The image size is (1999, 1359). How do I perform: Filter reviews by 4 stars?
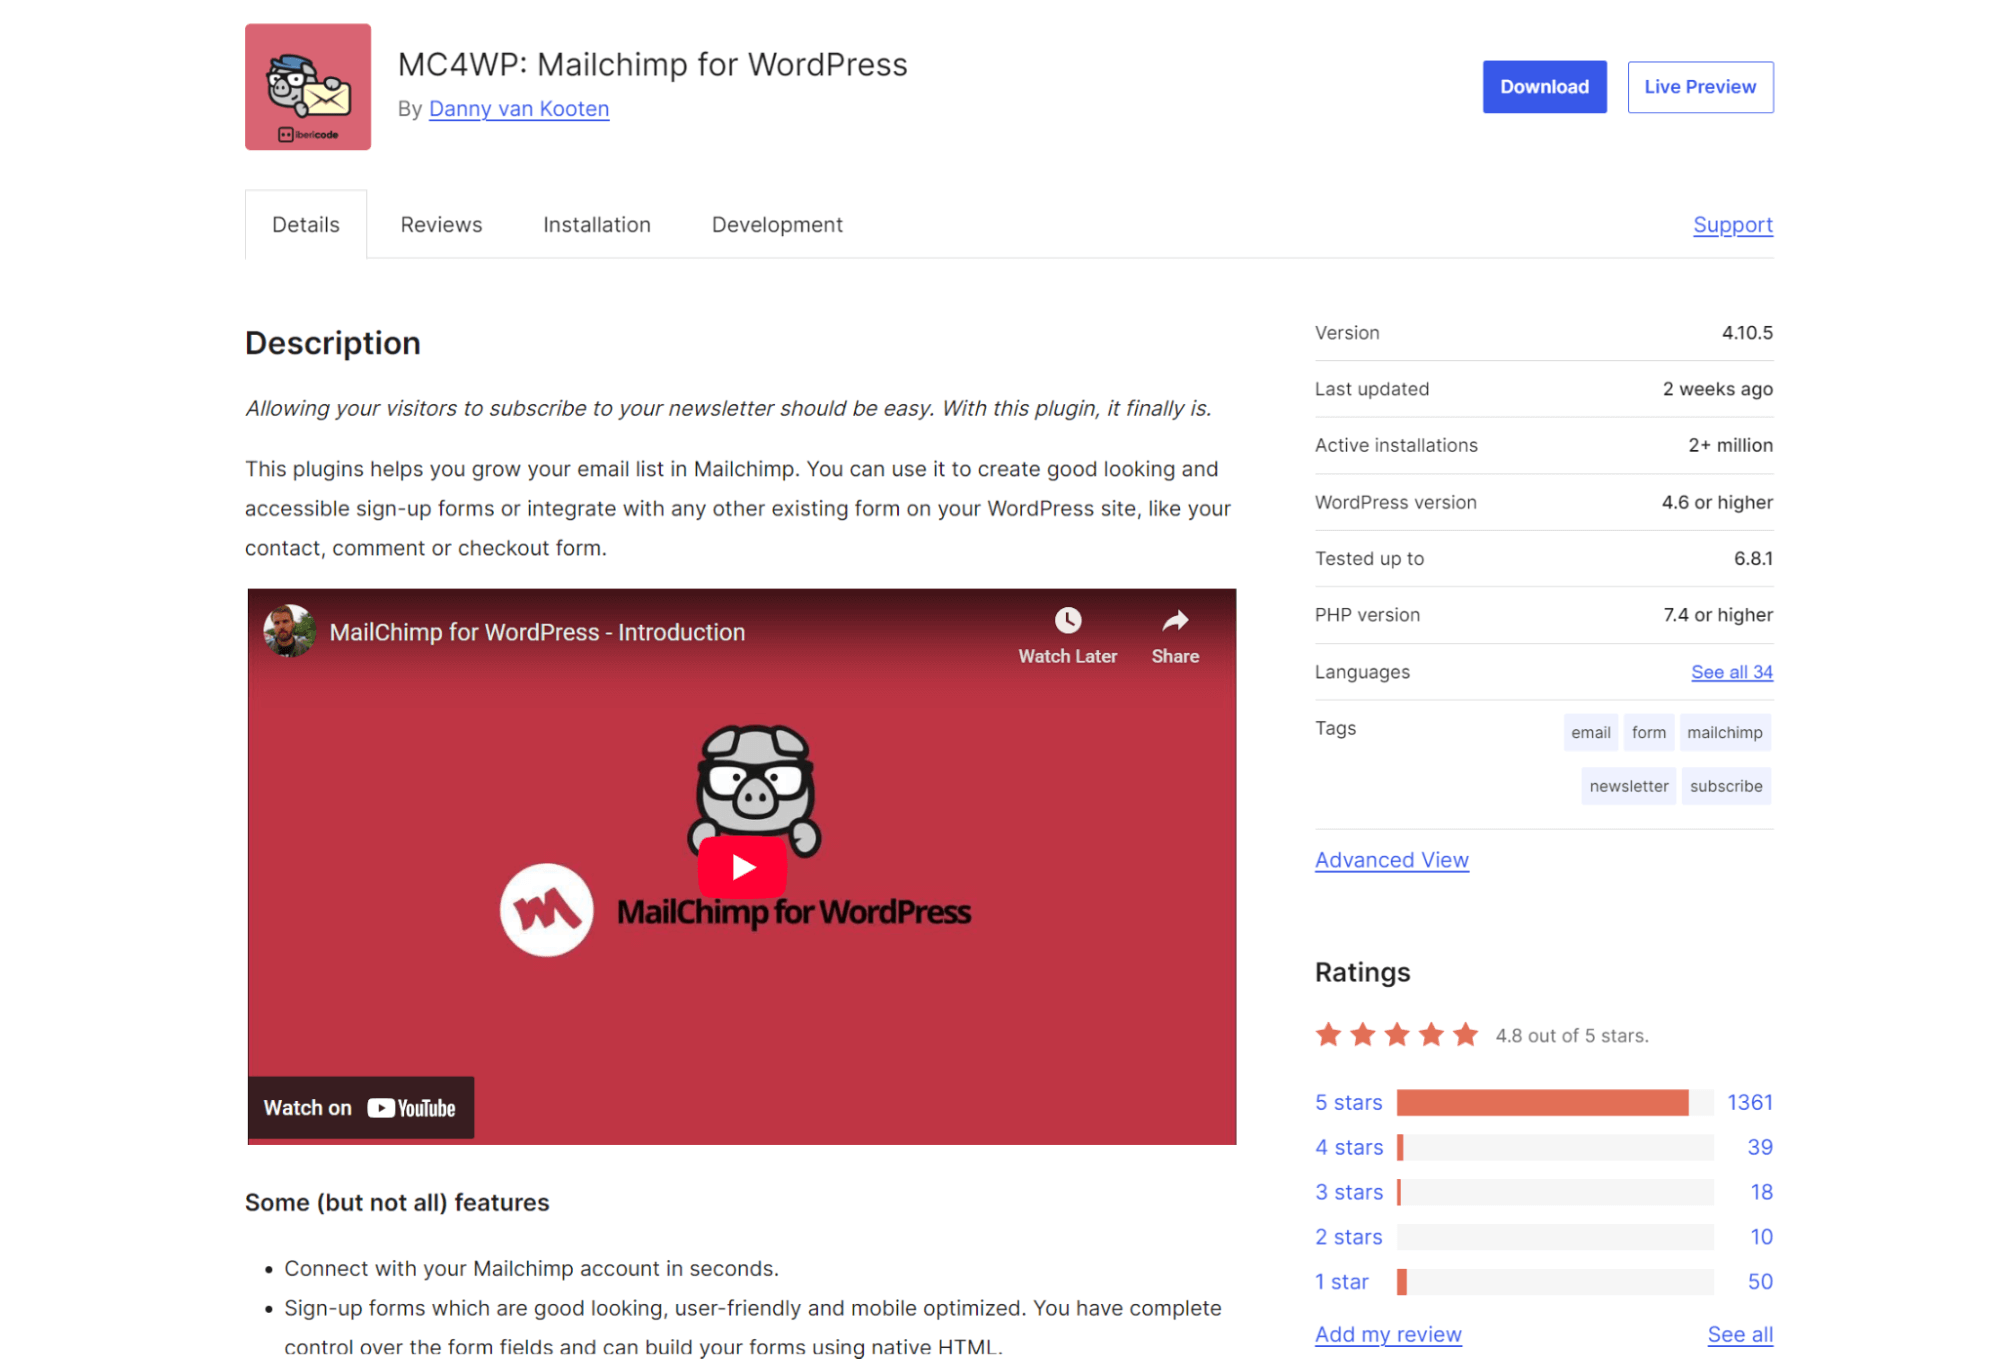tap(1348, 1147)
